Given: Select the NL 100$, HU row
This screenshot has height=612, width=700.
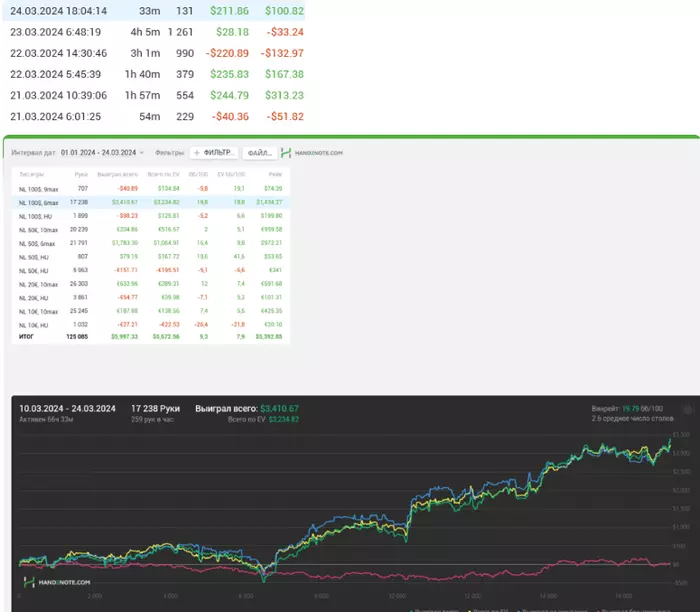Looking at the screenshot, I should click(x=151, y=216).
